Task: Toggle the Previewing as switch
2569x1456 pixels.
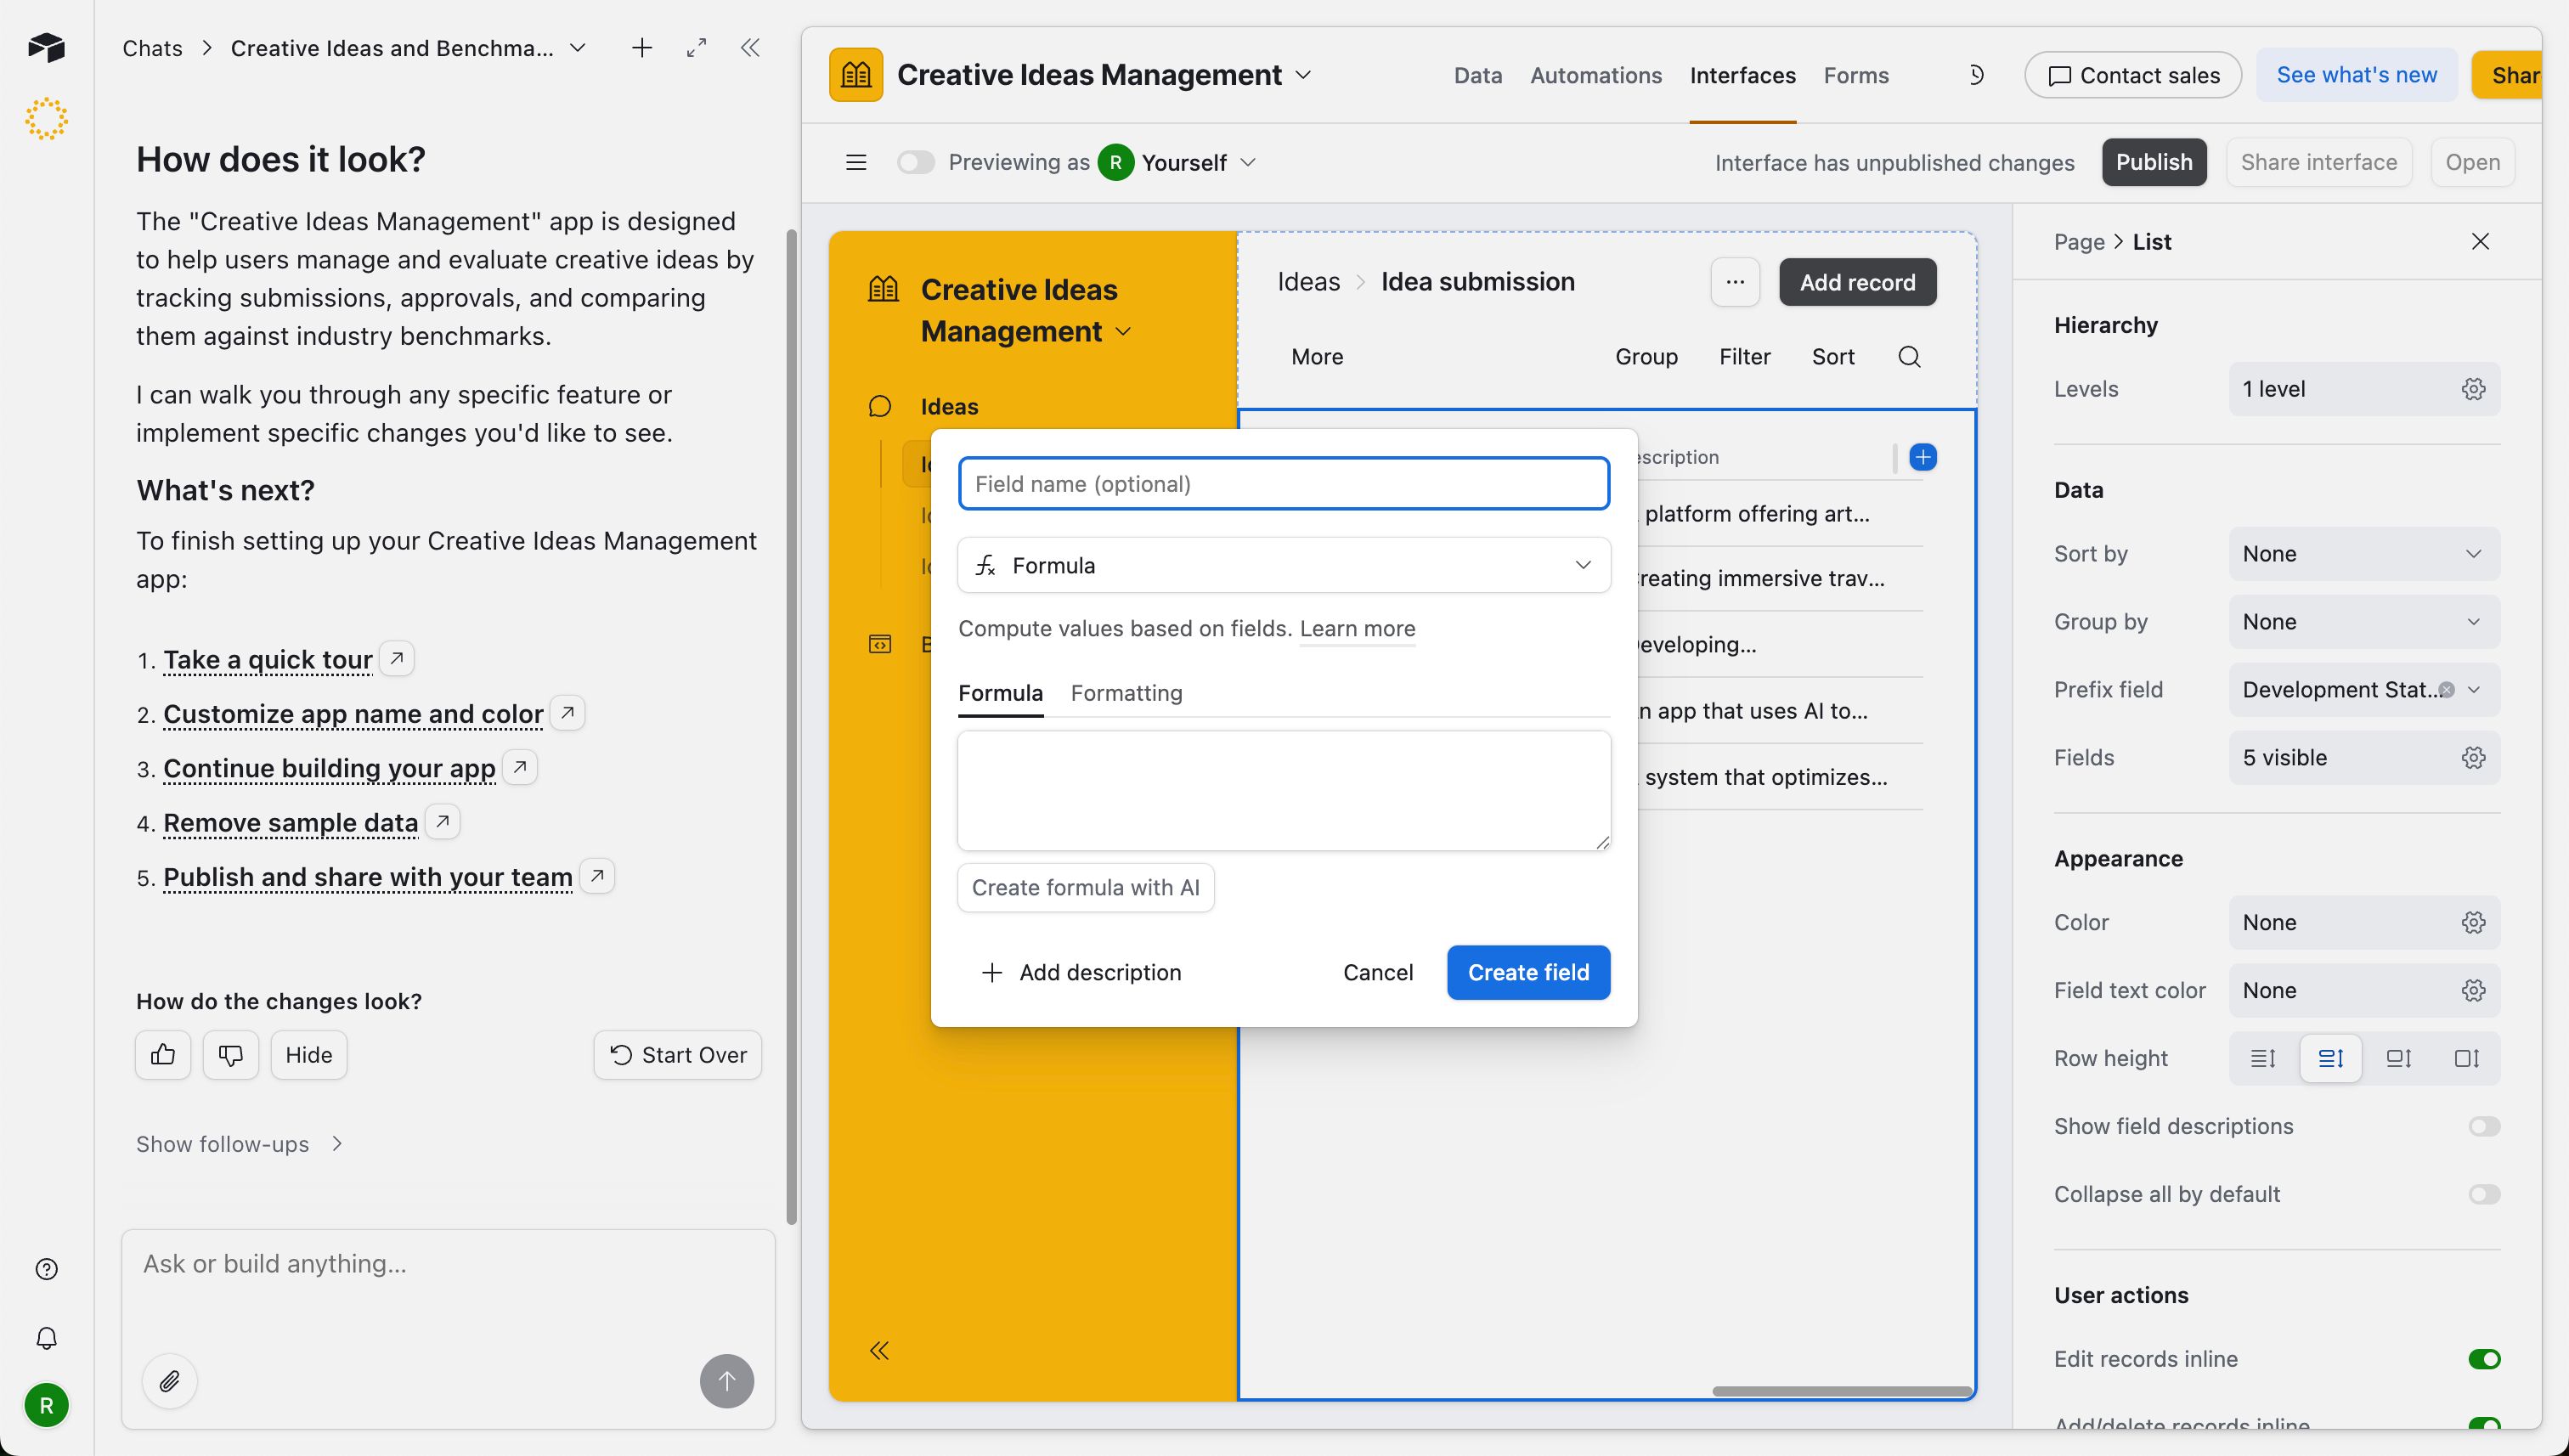Action: coord(915,162)
